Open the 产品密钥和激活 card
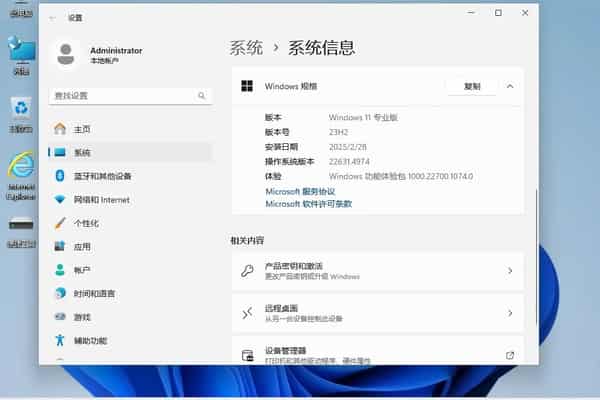Viewport: 600px width, 400px height. click(377, 271)
